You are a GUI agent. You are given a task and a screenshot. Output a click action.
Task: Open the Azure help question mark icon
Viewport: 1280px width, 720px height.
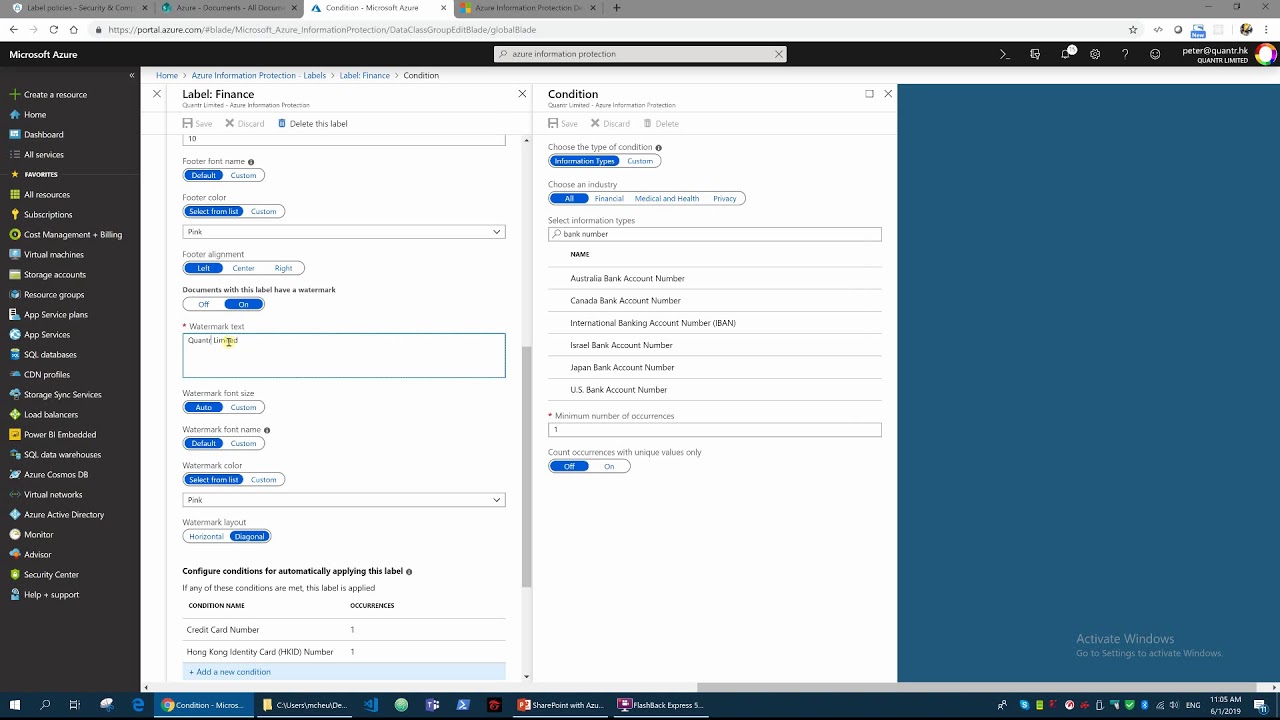pos(1125,54)
